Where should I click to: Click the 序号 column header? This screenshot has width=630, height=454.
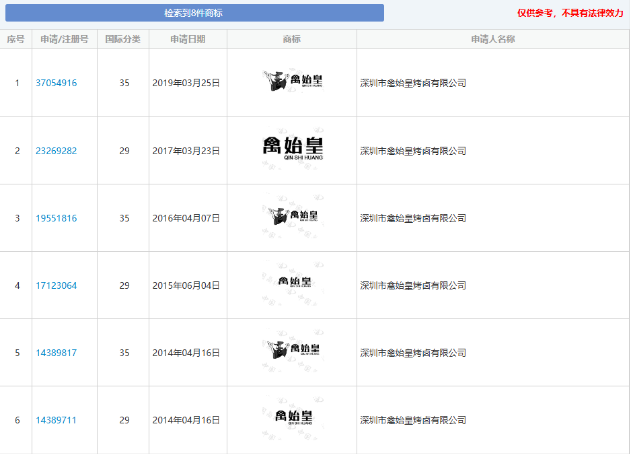tap(16, 40)
